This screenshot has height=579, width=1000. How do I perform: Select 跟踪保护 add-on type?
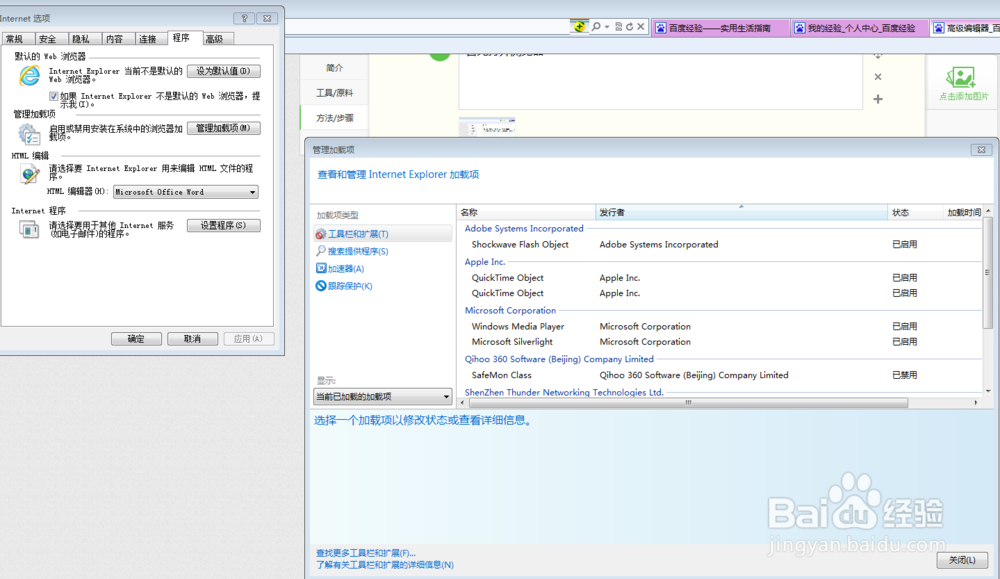344,286
